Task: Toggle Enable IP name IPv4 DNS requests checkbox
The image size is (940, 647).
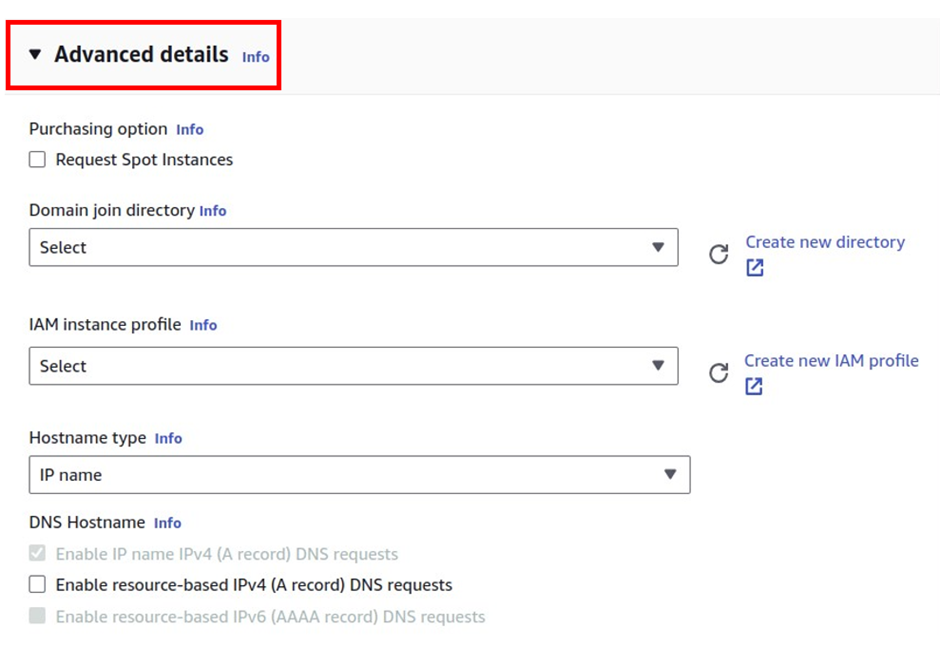Action: click(x=37, y=553)
